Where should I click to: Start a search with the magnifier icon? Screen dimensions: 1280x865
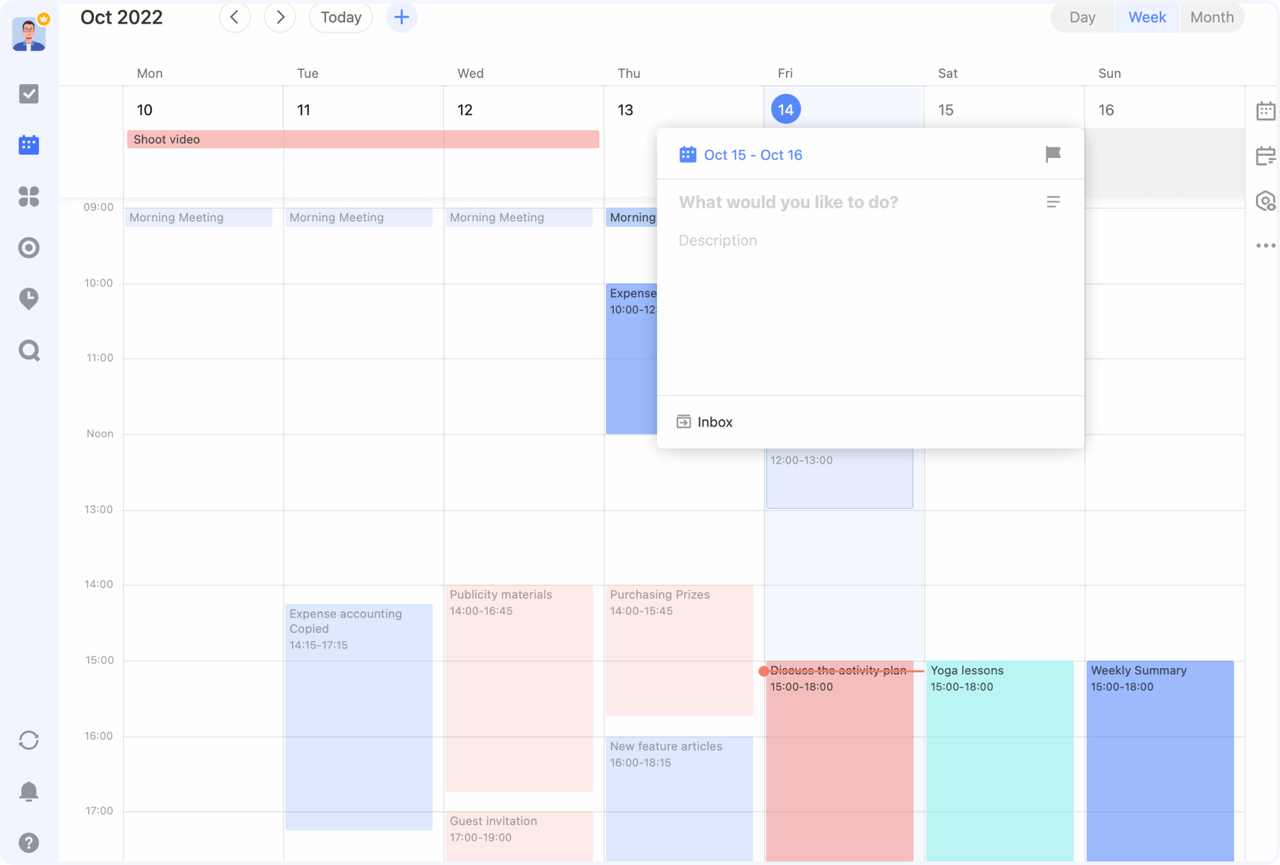[29, 350]
